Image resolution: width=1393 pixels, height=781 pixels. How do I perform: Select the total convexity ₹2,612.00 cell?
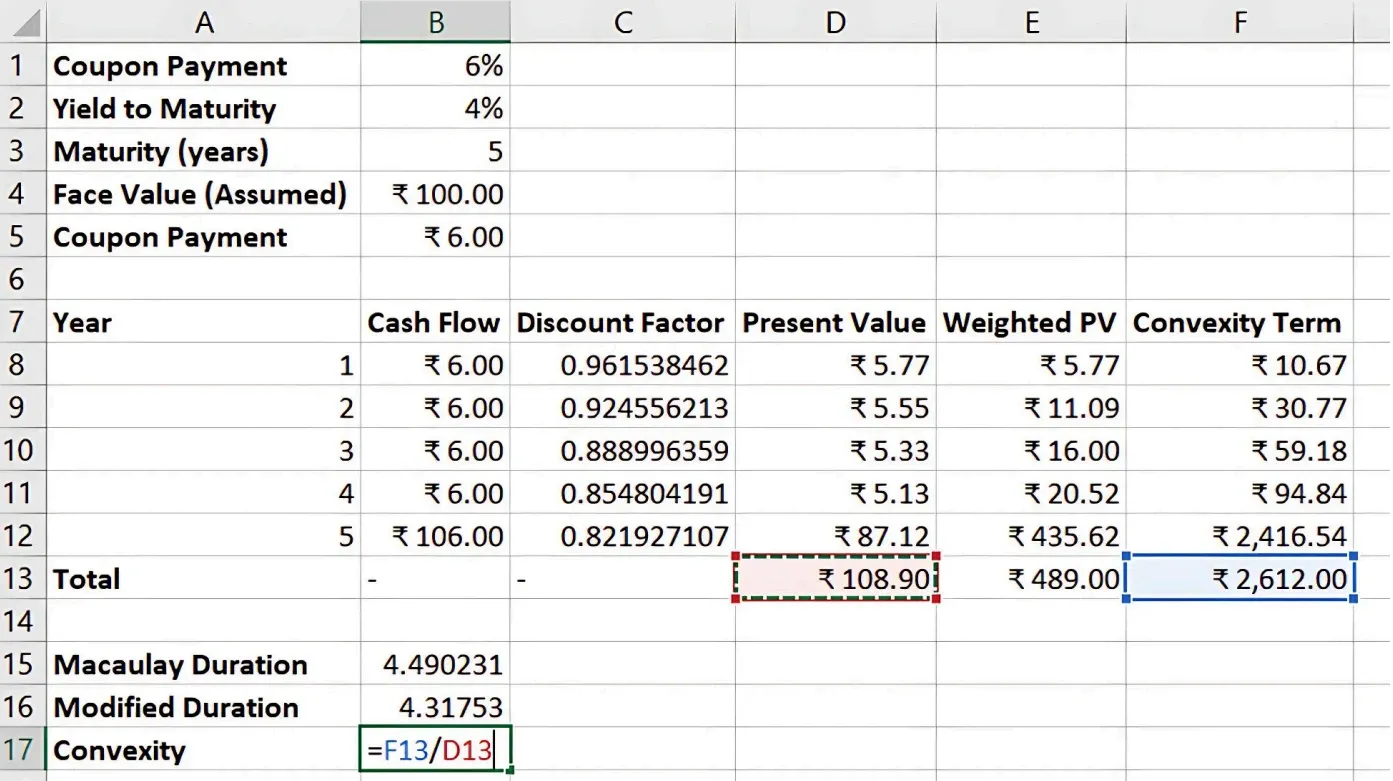click(1240, 579)
